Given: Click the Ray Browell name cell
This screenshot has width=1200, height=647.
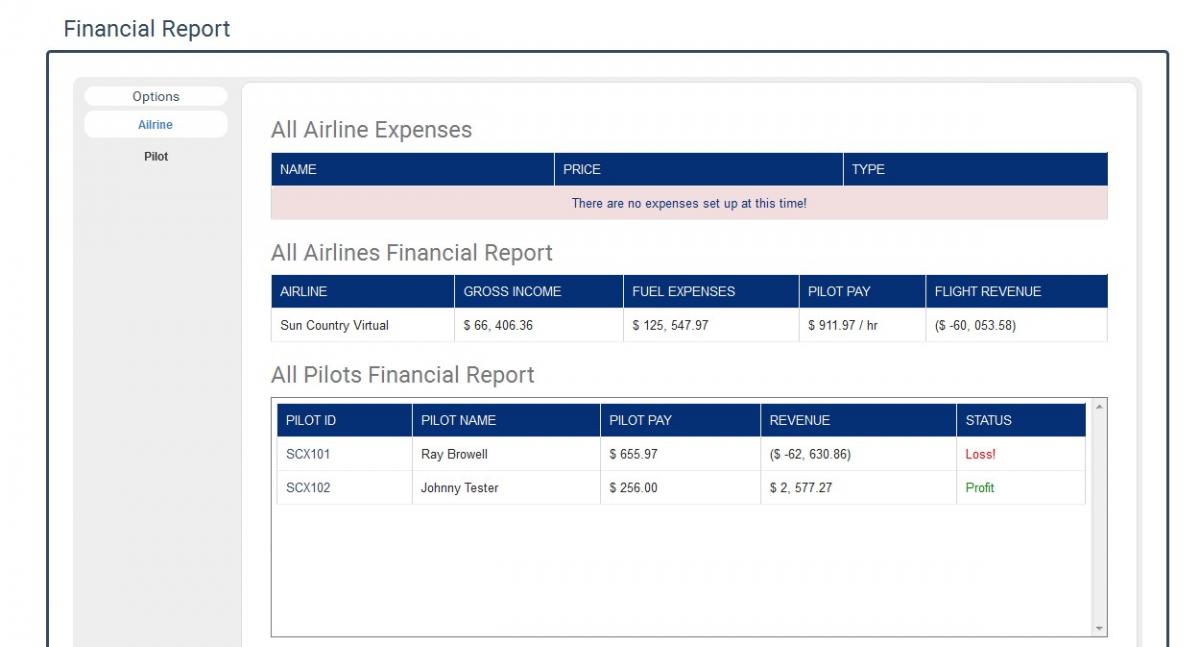Looking at the screenshot, I should pyautogui.click(x=506, y=454).
